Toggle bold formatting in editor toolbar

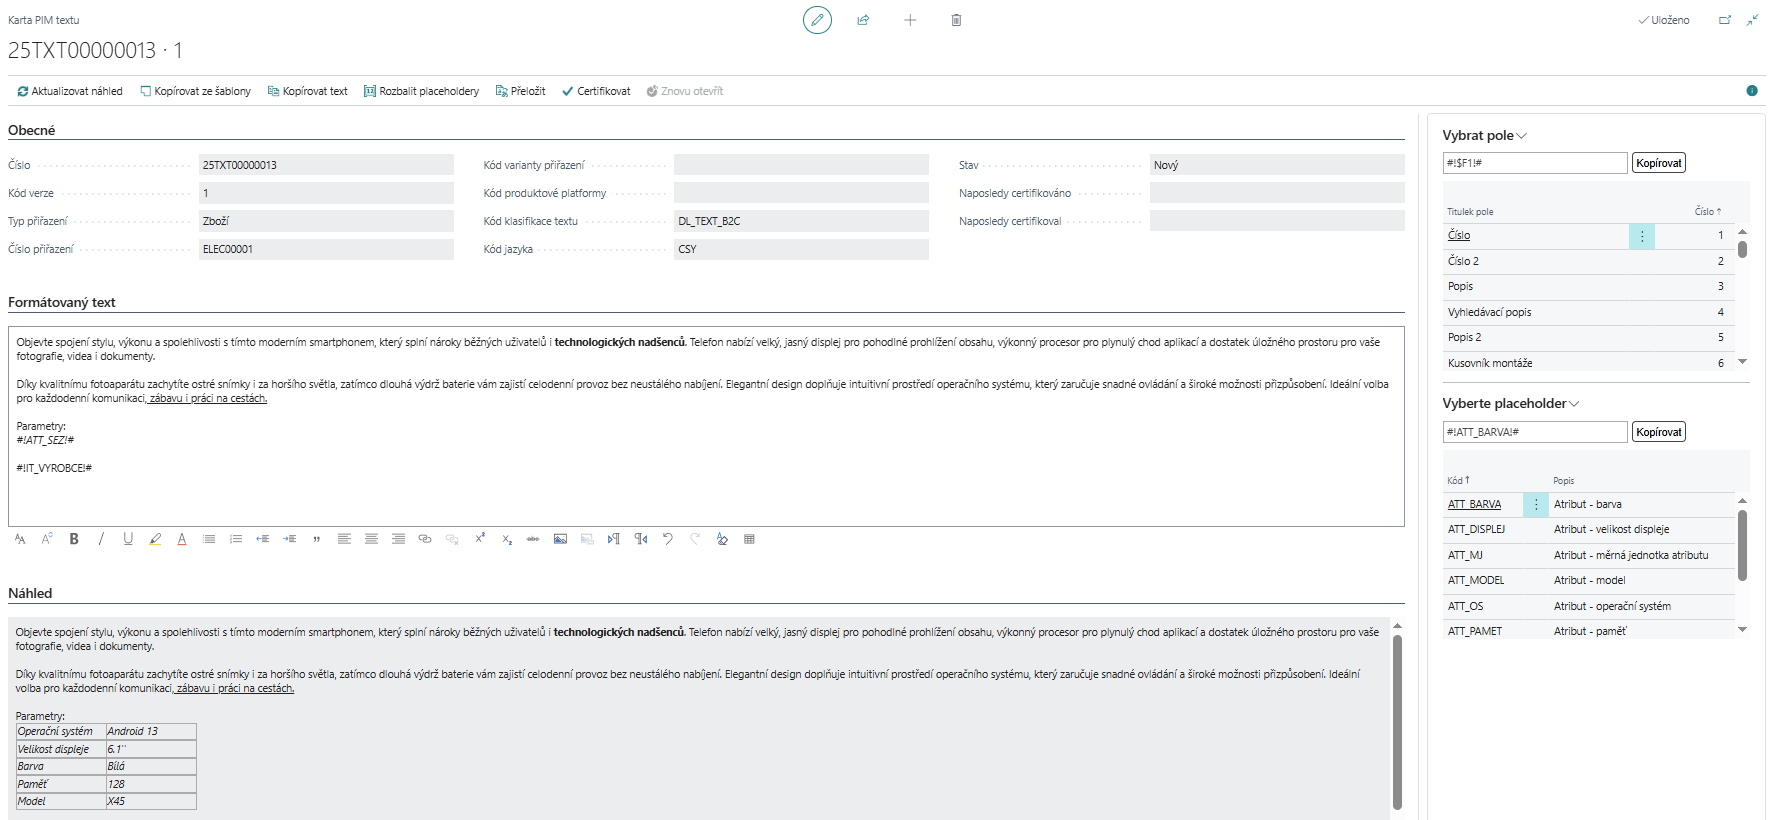[x=74, y=539]
